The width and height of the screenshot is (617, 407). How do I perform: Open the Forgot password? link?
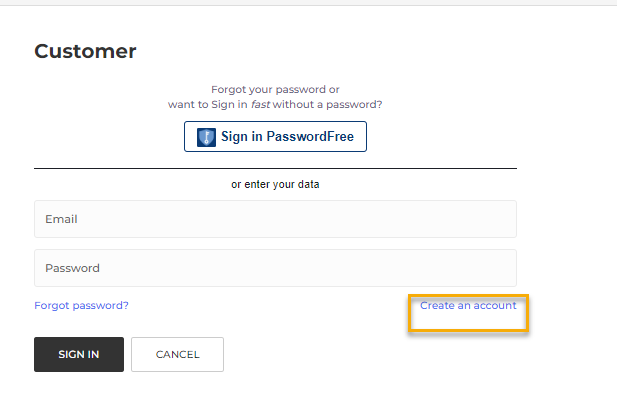pyautogui.click(x=81, y=305)
